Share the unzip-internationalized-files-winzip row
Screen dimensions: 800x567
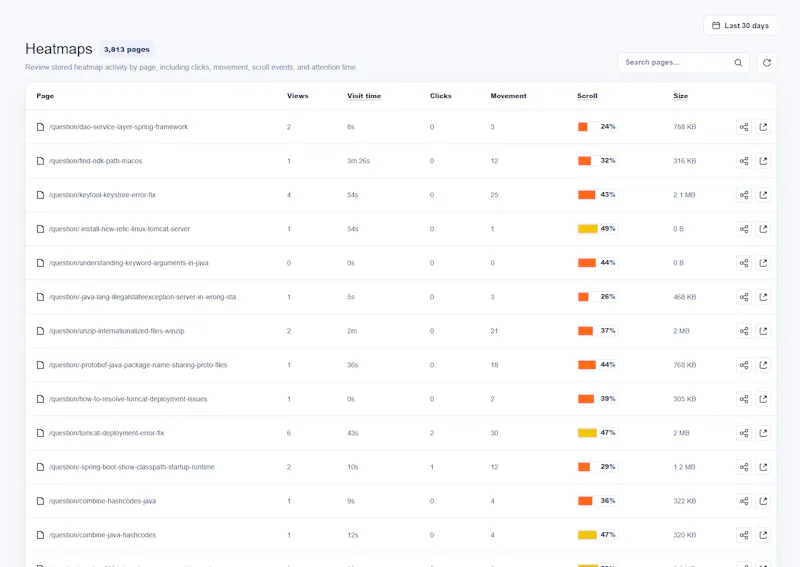[744, 331]
